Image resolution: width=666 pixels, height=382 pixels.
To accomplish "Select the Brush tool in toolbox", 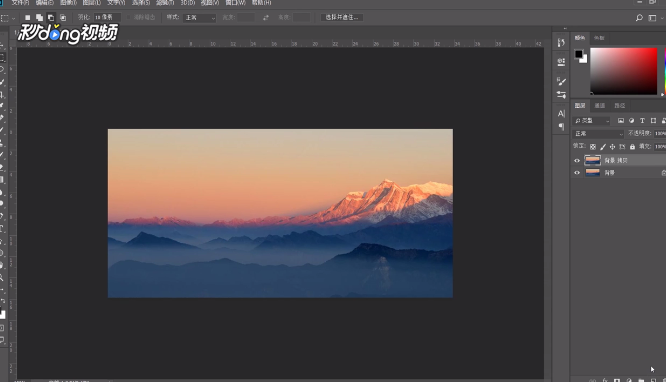I will click(x=2, y=130).
